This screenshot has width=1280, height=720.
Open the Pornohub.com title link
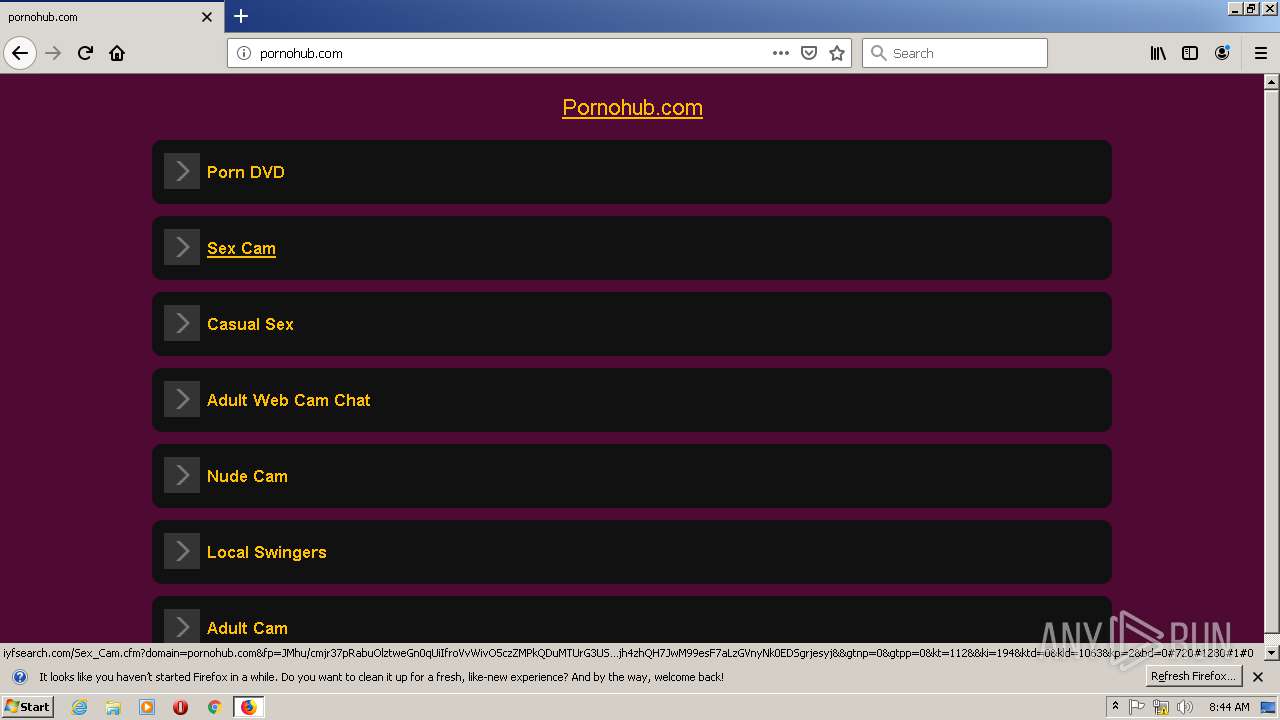632,107
